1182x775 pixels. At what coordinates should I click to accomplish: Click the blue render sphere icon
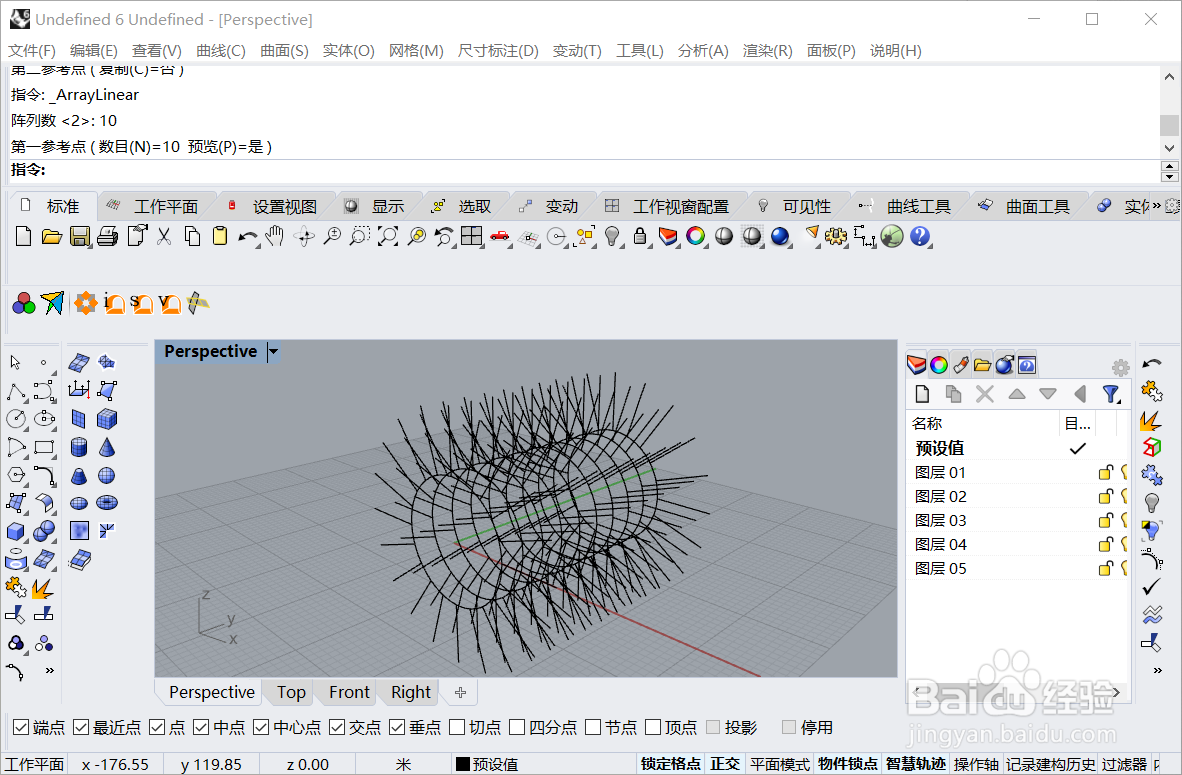[x=779, y=237]
